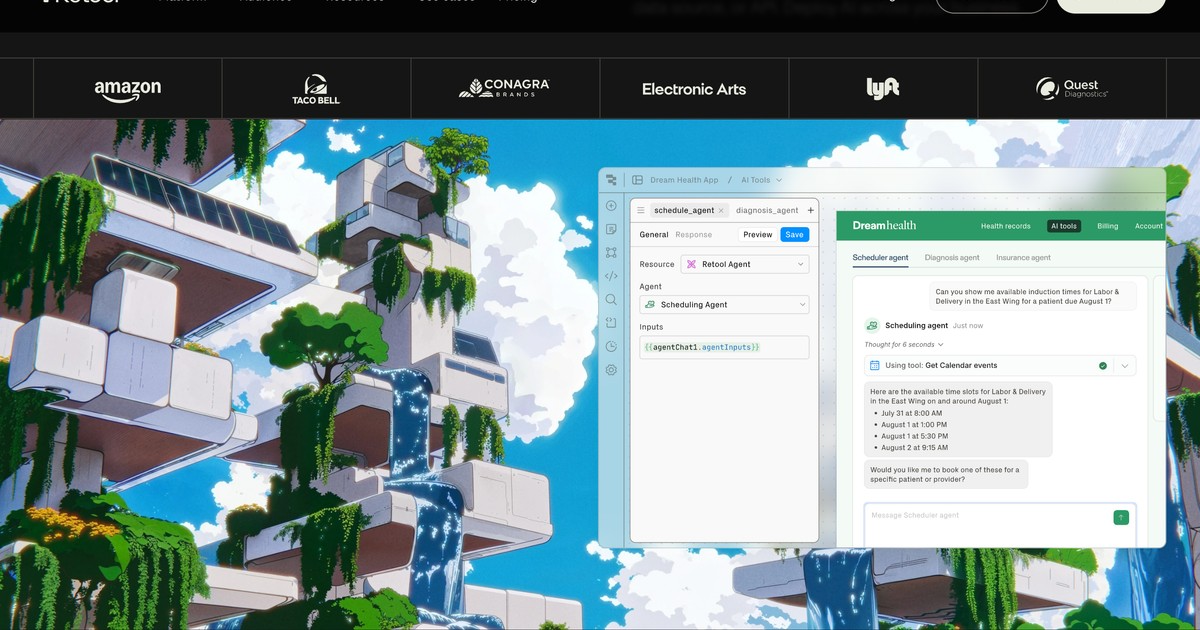The height and width of the screenshot is (630, 1200).
Task: Click the green send arrow button
Action: pyautogui.click(x=1121, y=517)
